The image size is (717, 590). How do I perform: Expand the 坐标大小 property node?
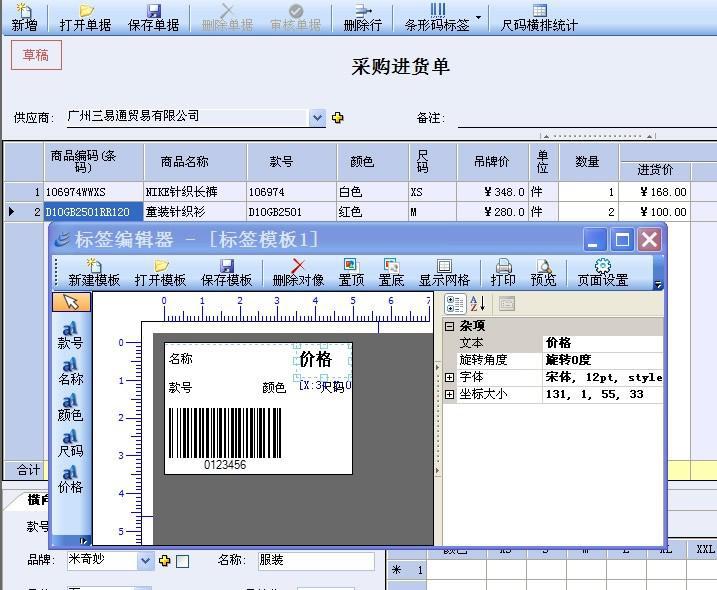pyautogui.click(x=450, y=395)
